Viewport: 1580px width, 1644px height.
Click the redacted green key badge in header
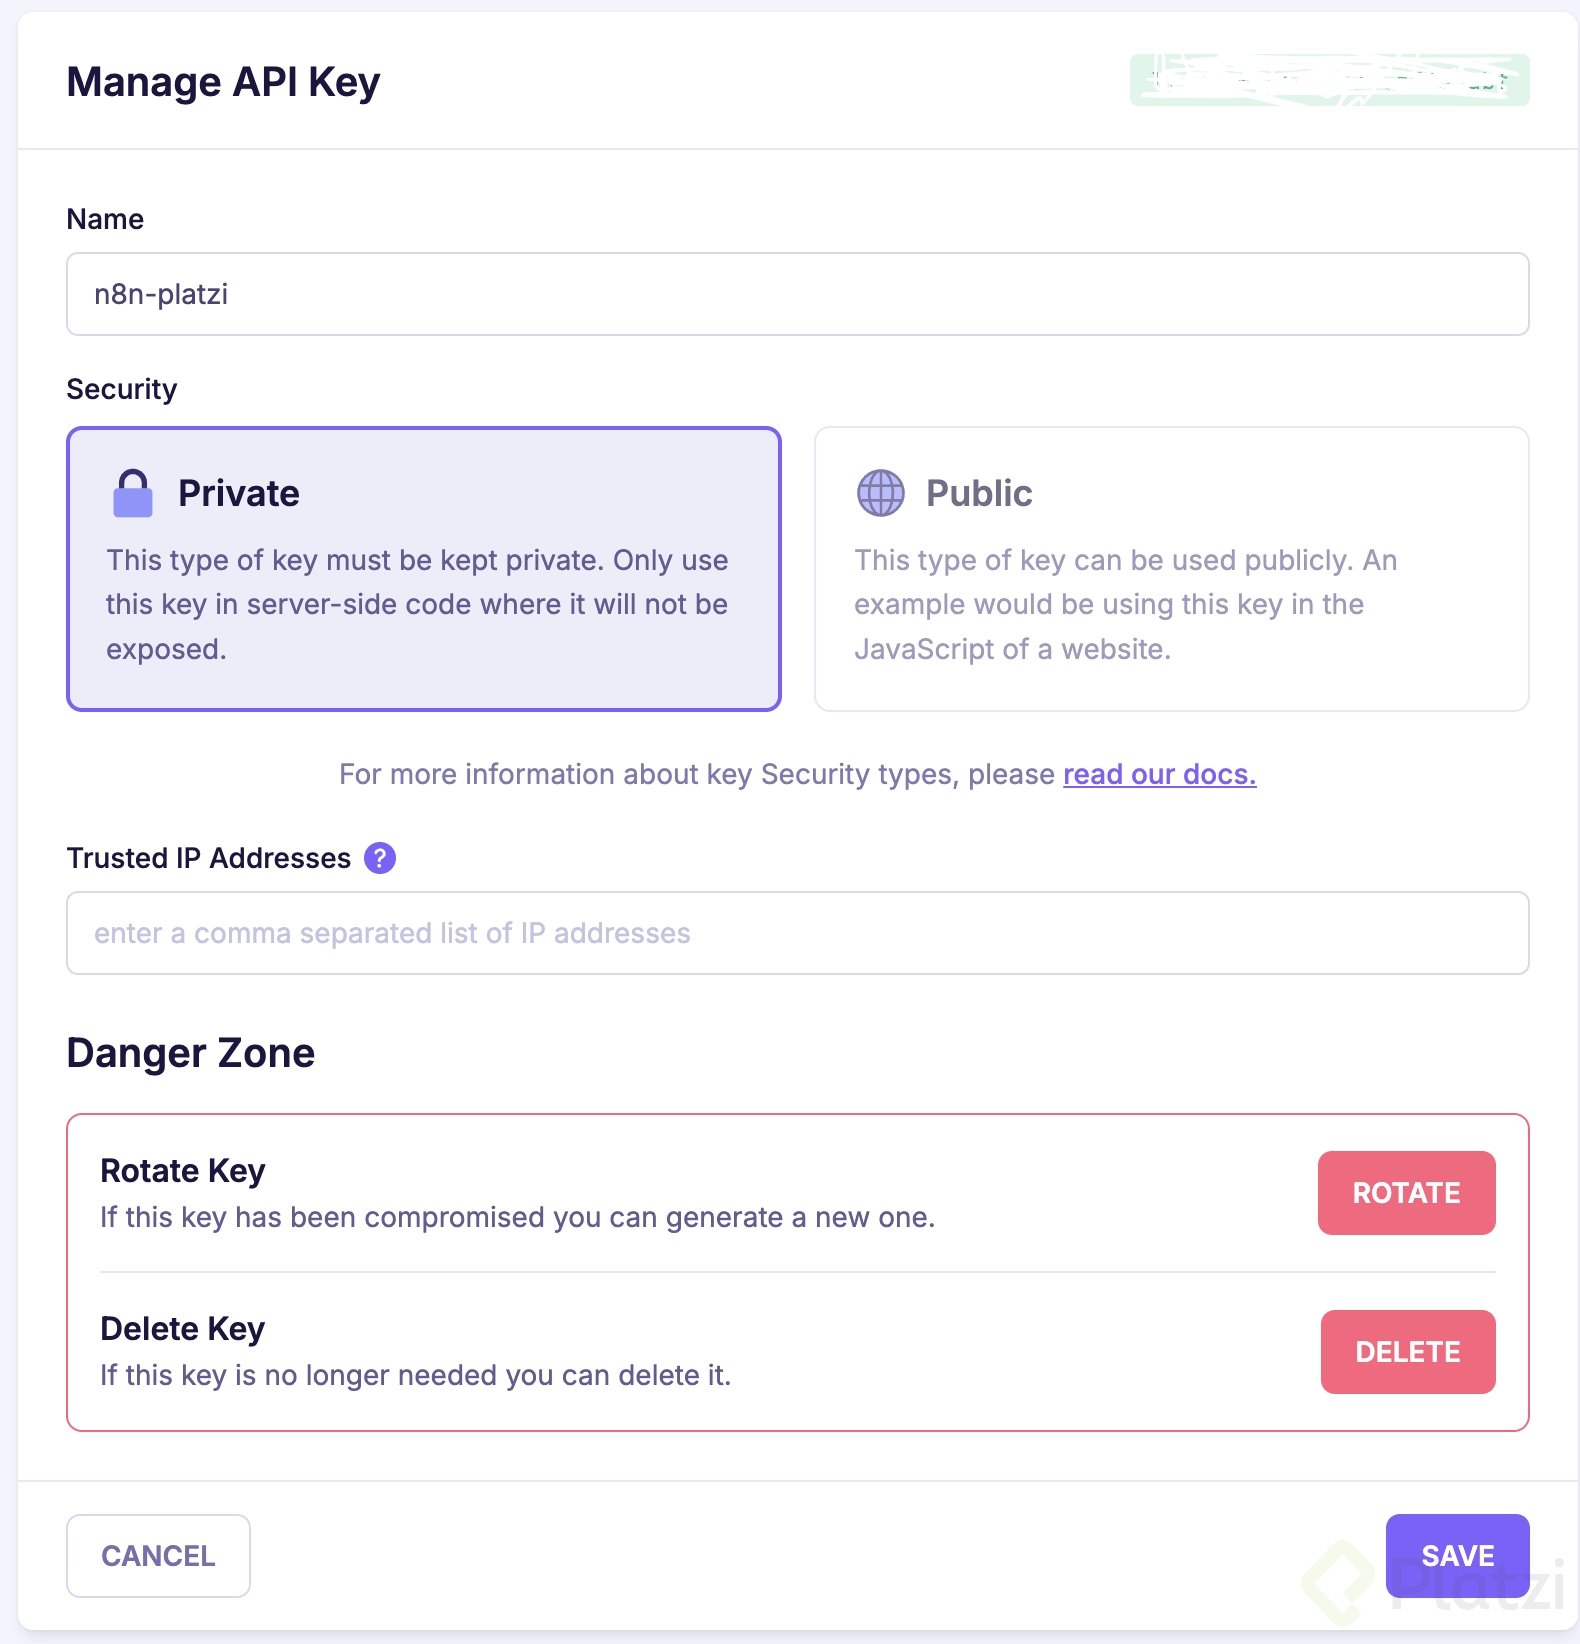point(1329,80)
